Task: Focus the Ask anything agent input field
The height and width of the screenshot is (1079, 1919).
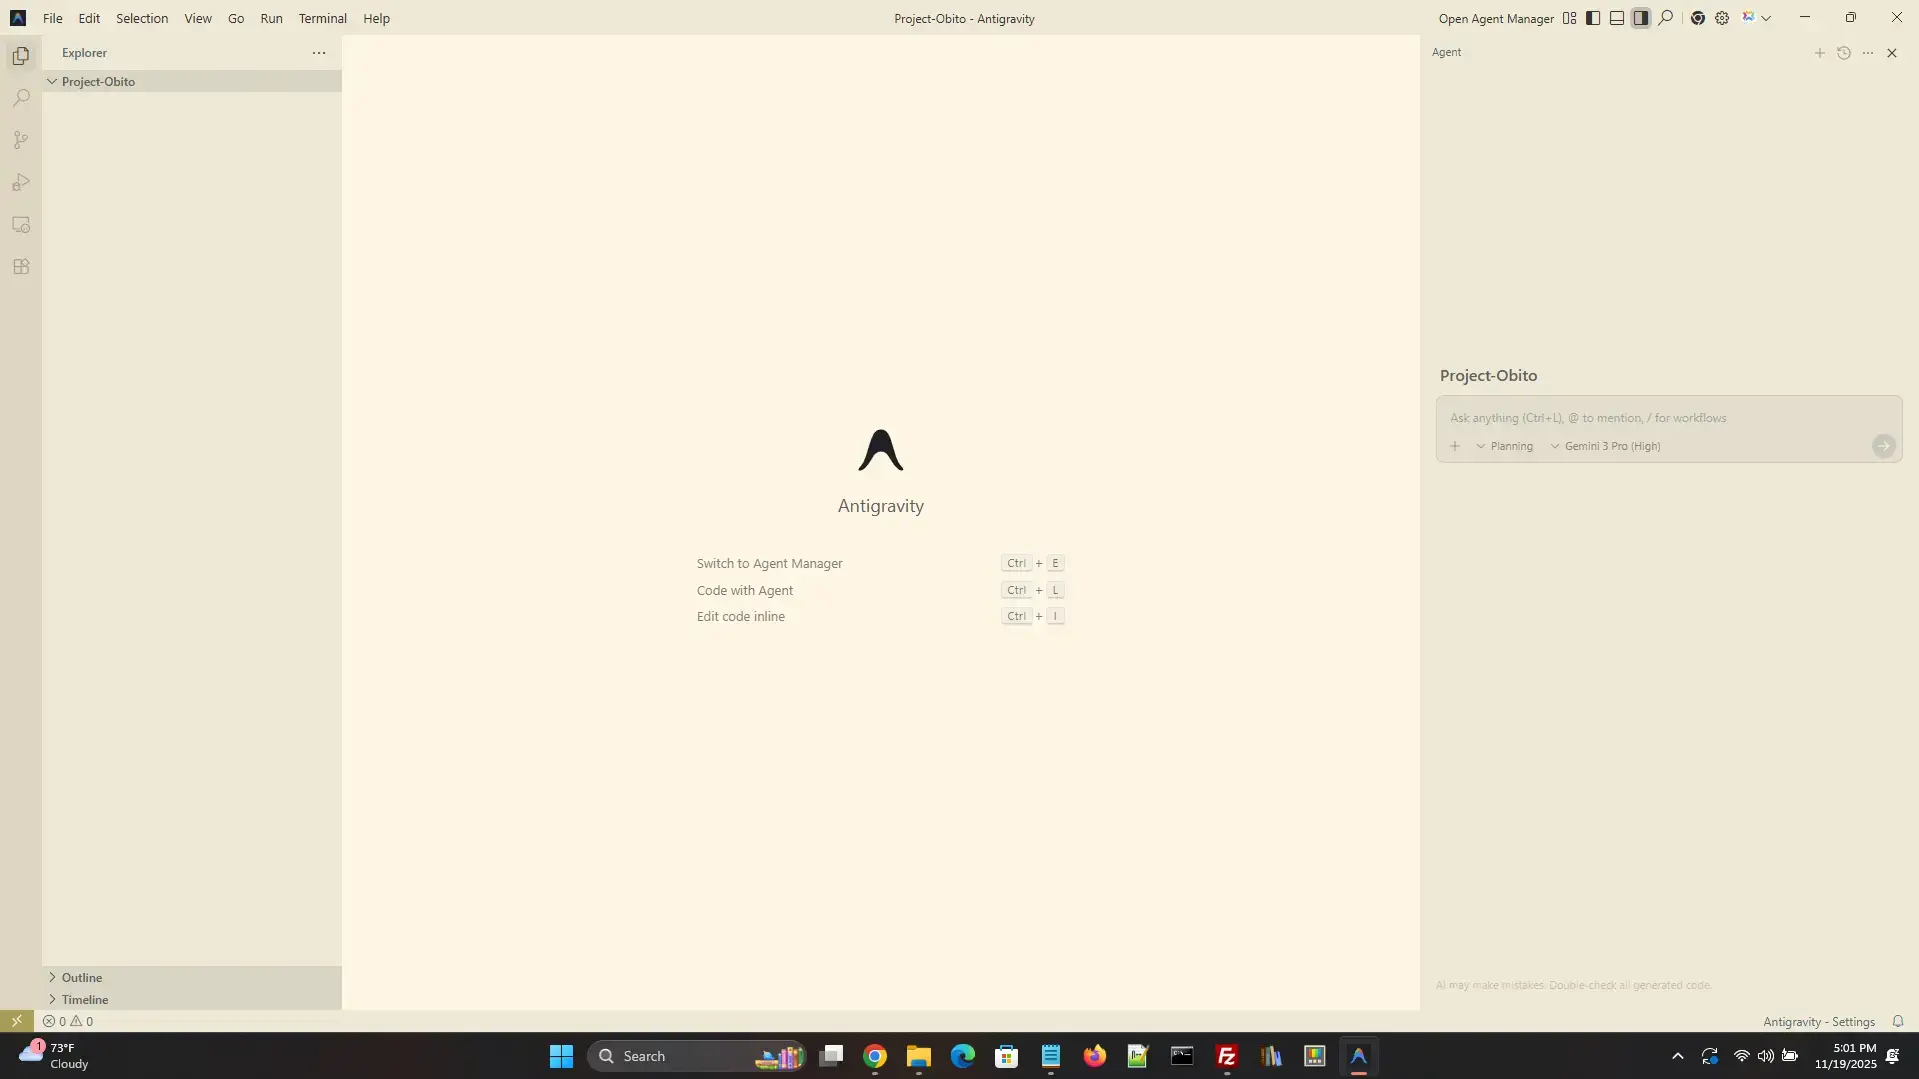Action: [x=1660, y=418]
